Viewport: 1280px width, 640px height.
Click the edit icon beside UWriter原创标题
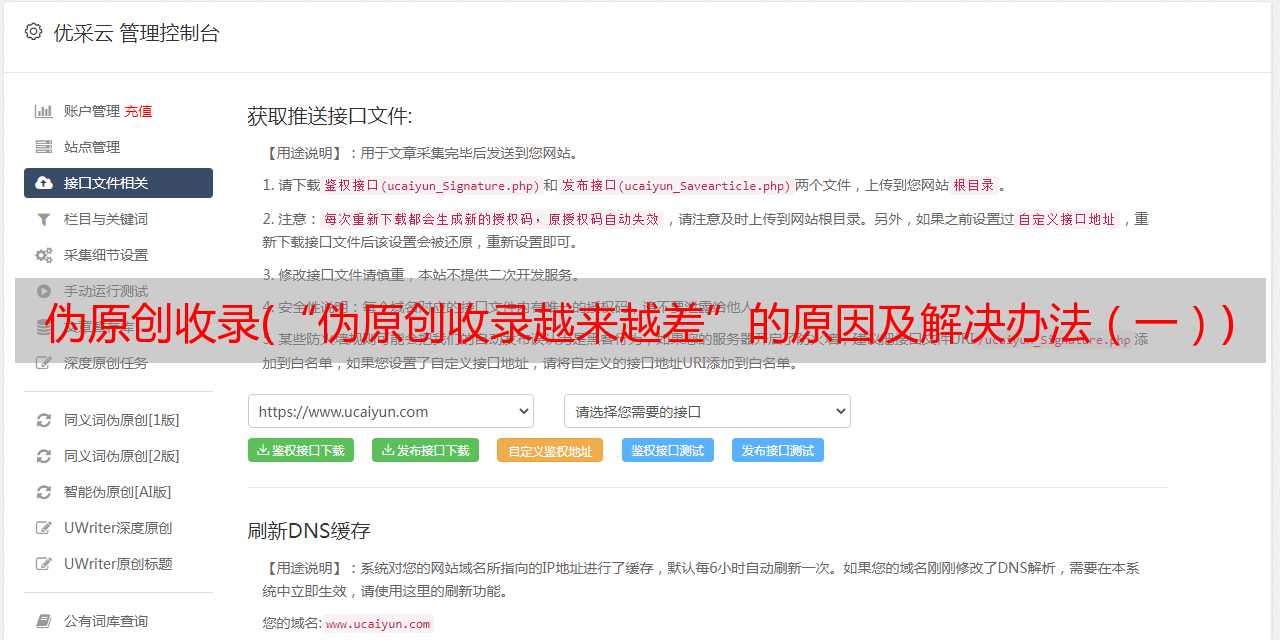pos(44,564)
